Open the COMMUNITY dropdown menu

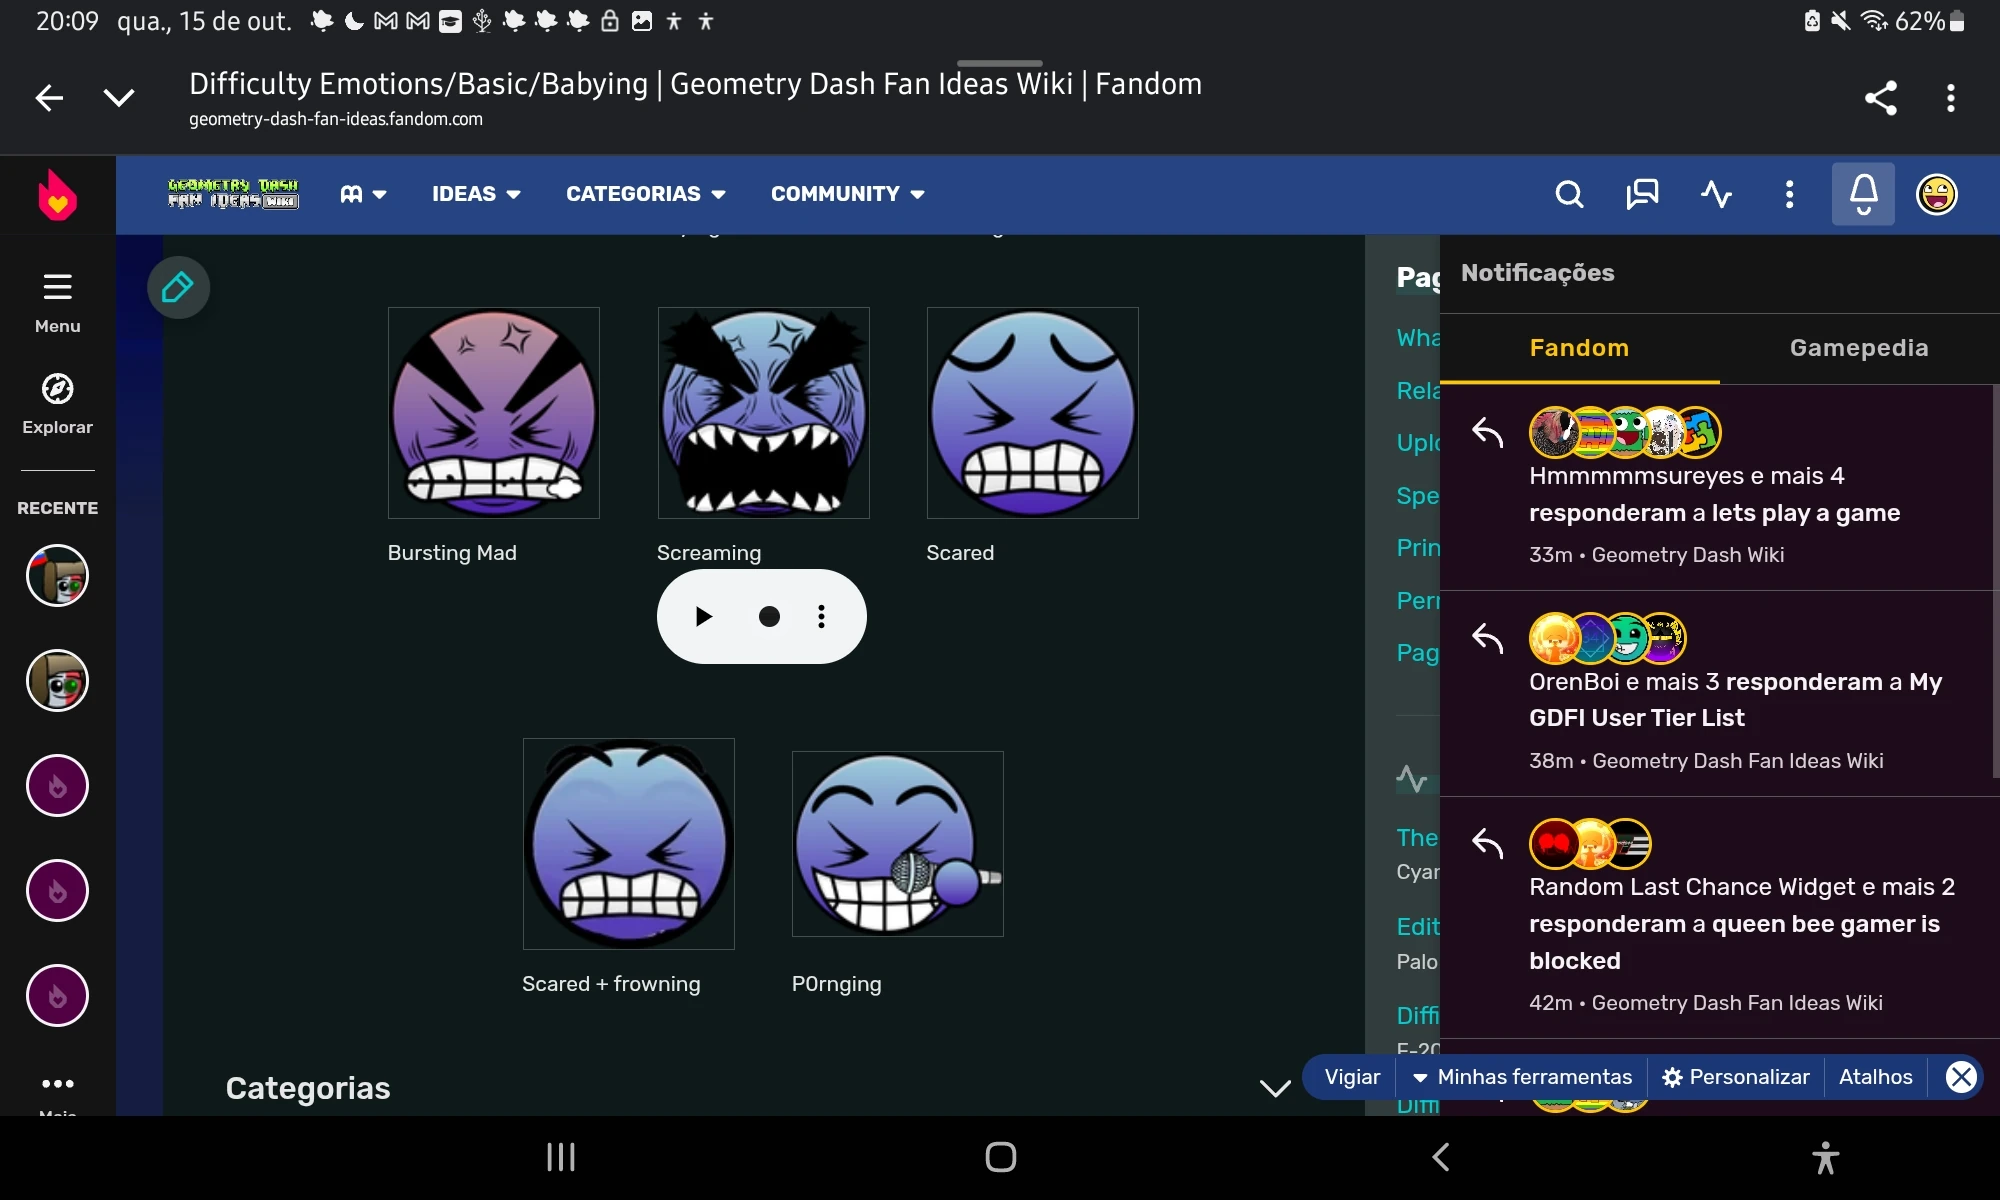pyautogui.click(x=847, y=194)
